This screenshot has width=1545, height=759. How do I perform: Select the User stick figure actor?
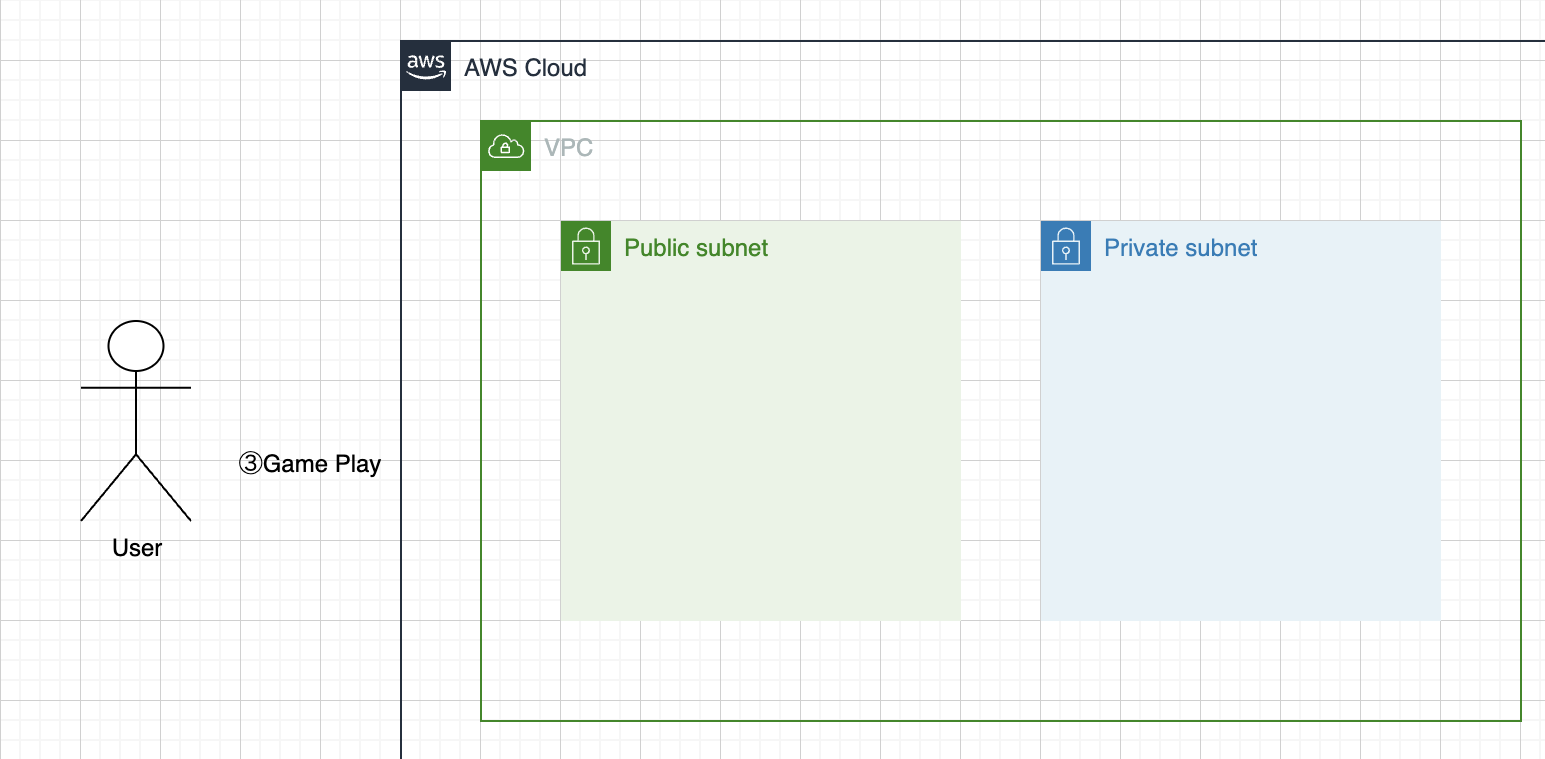(136, 421)
